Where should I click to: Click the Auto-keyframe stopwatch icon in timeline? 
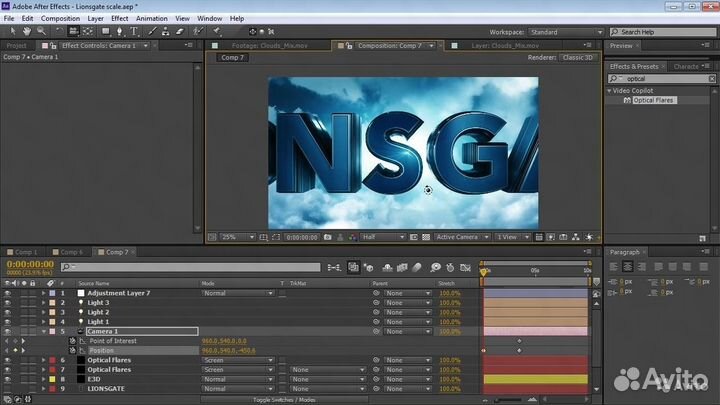click(x=450, y=267)
